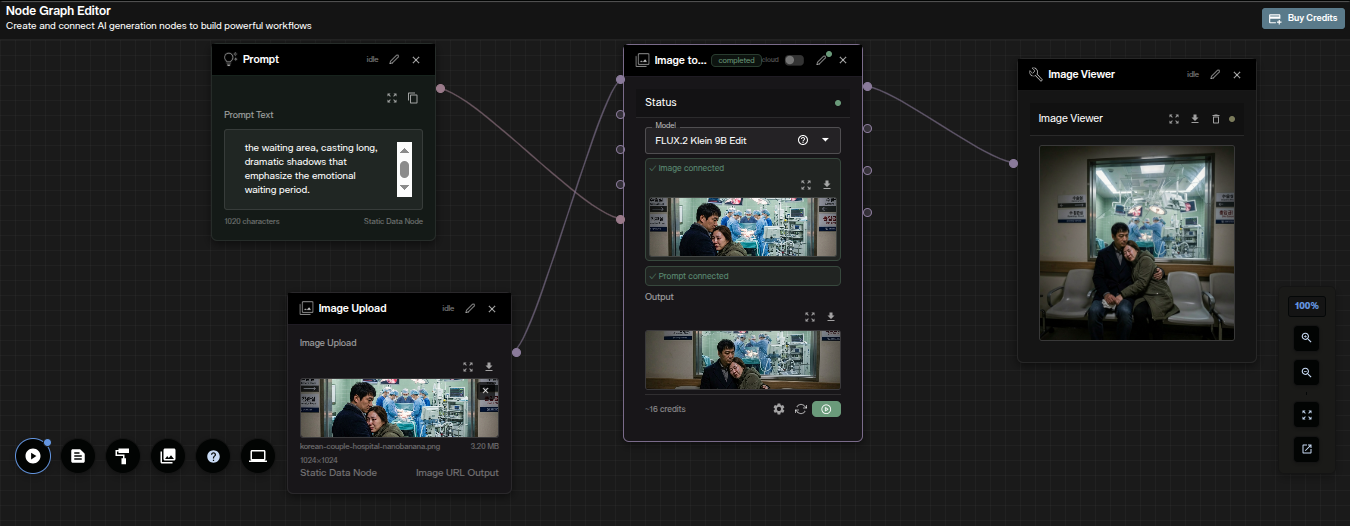Image resolution: width=1350 pixels, height=526 pixels.
Task: Click the uploaded korean-couple-hospital thumbnail
Action: click(x=399, y=408)
